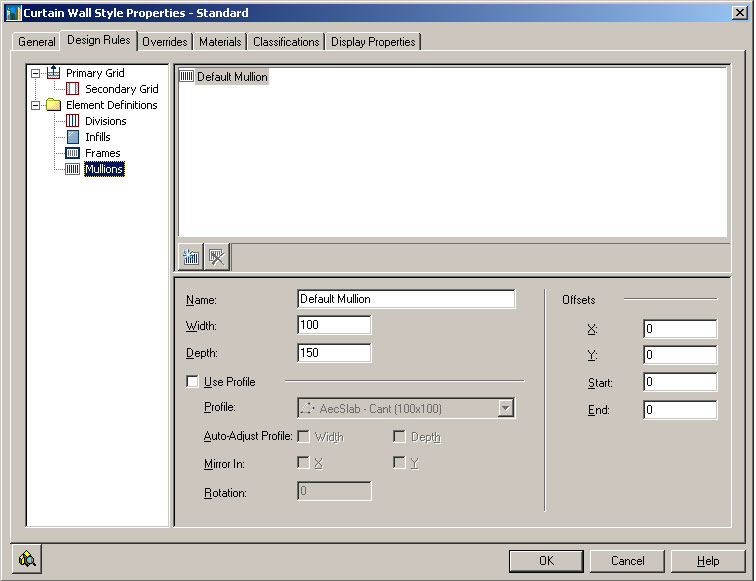
Task: Open the Profile dropdown list
Action: click(505, 408)
